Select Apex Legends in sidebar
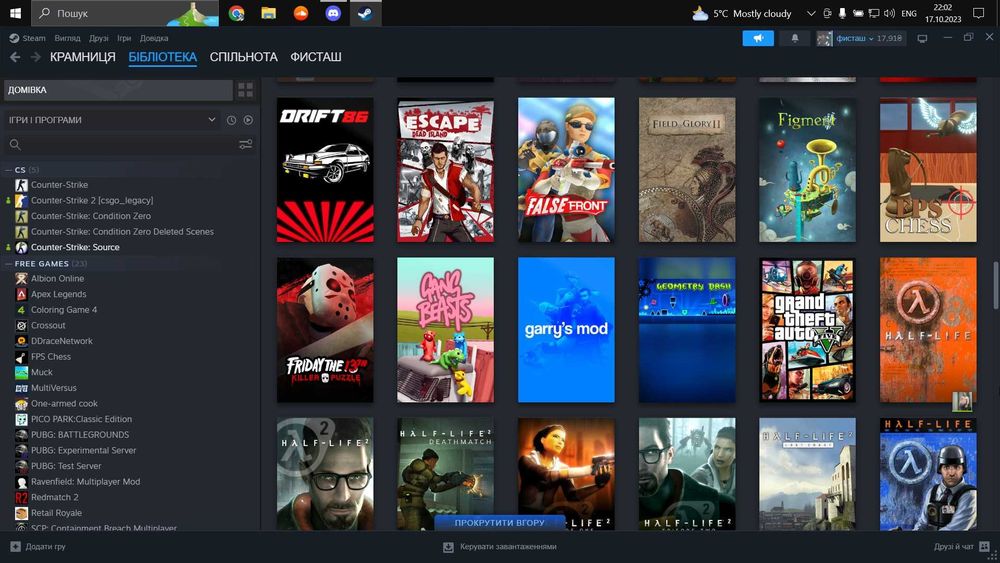 tap(59, 294)
